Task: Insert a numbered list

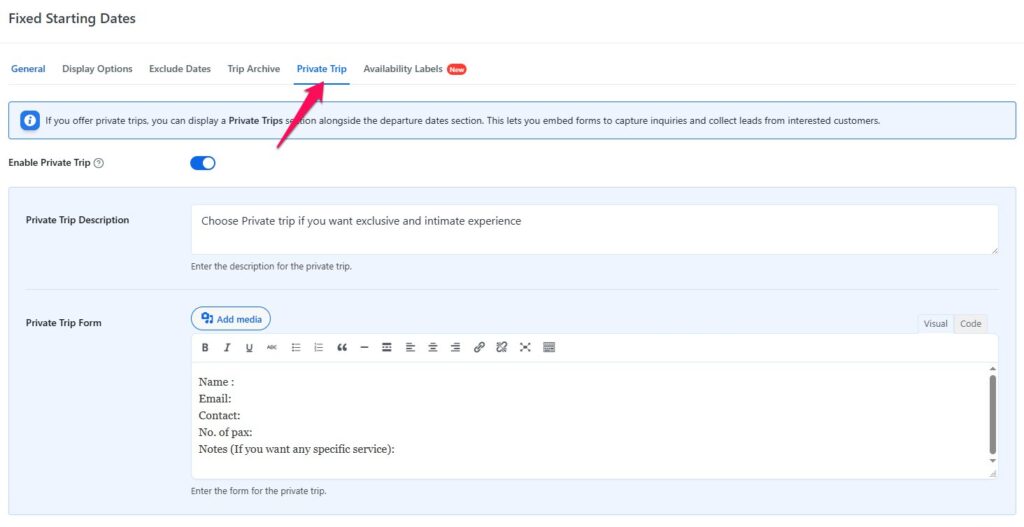Action: [319, 348]
